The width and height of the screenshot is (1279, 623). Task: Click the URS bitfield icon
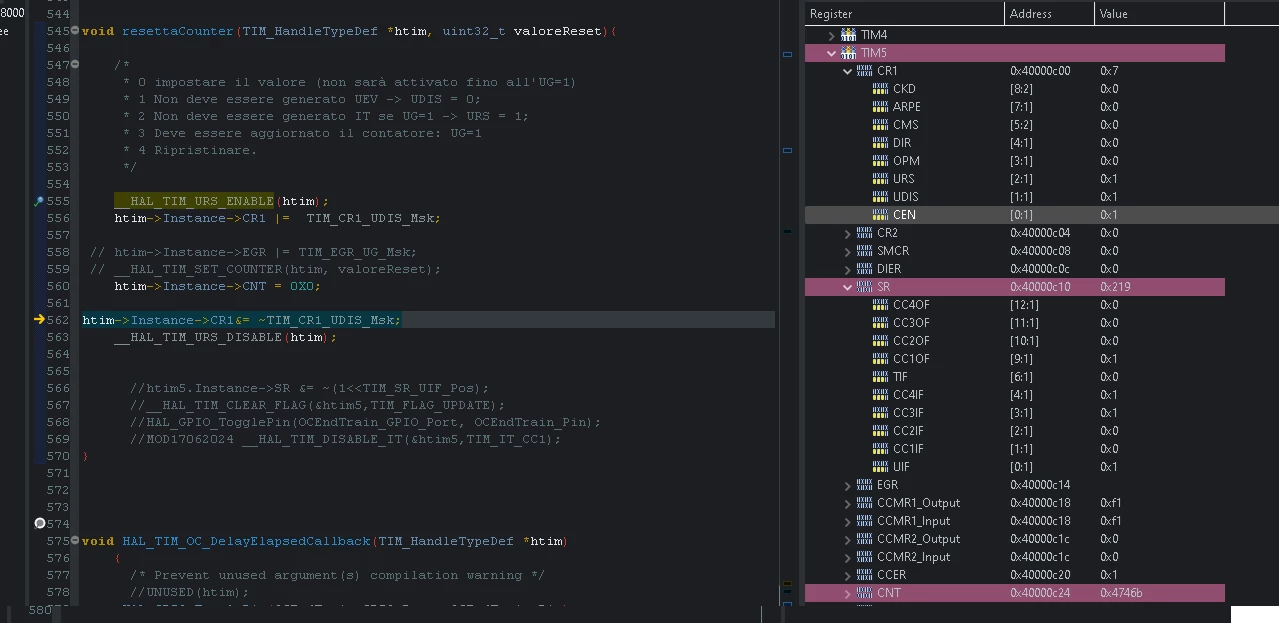click(x=880, y=179)
